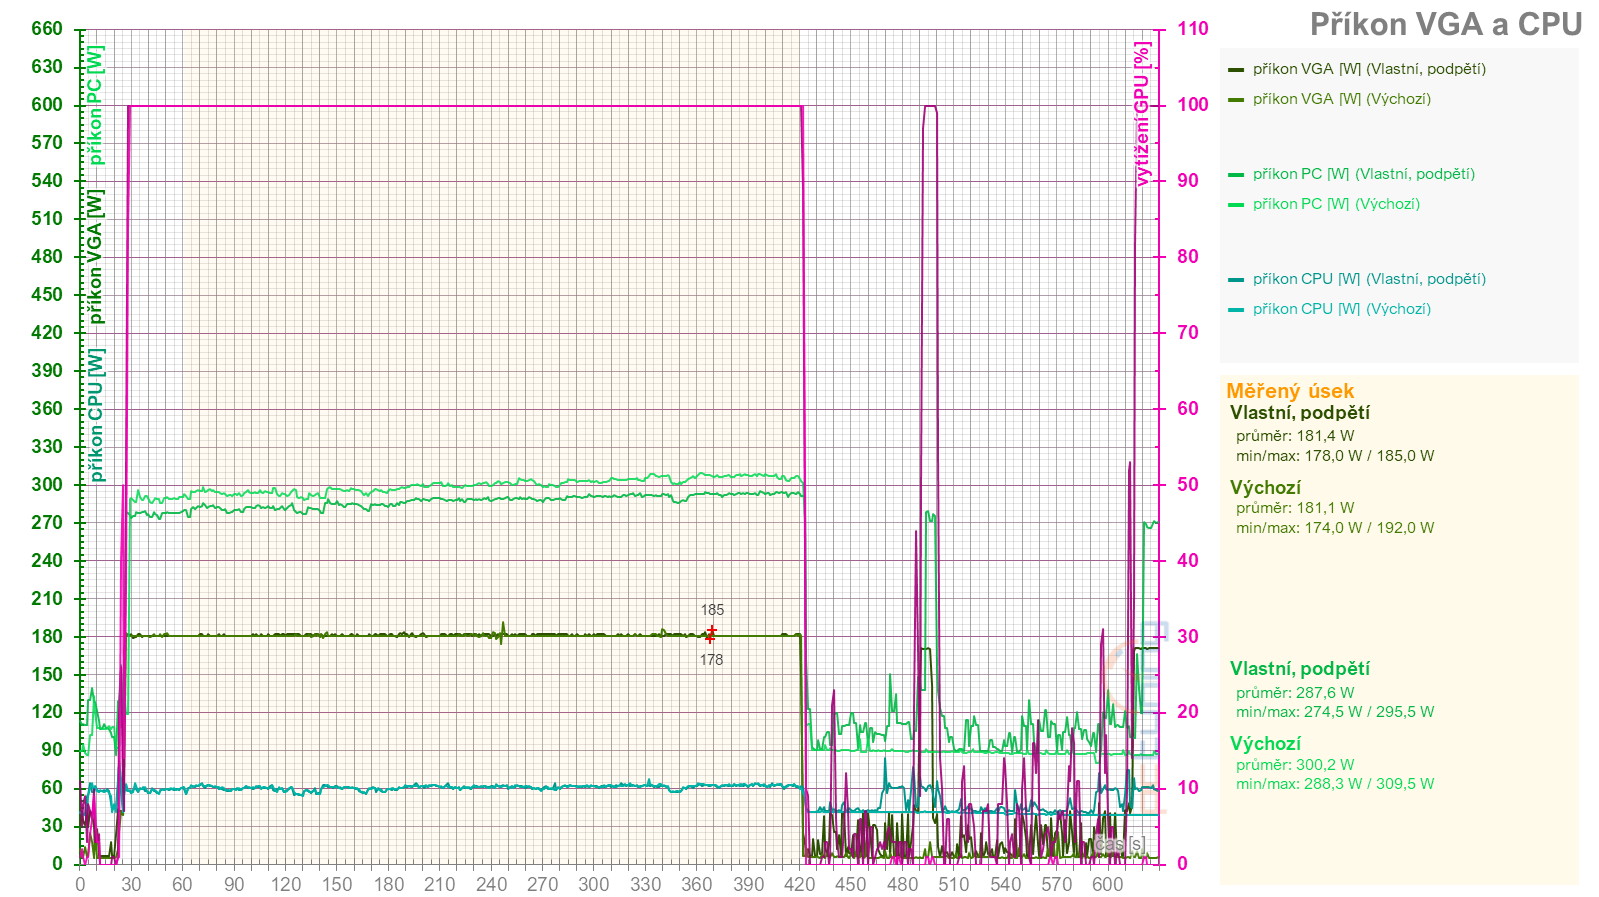The width and height of the screenshot is (1599, 897).
Task: Click the 'vytížení GPU [%]' axis label
Action: pos(1142,113)
